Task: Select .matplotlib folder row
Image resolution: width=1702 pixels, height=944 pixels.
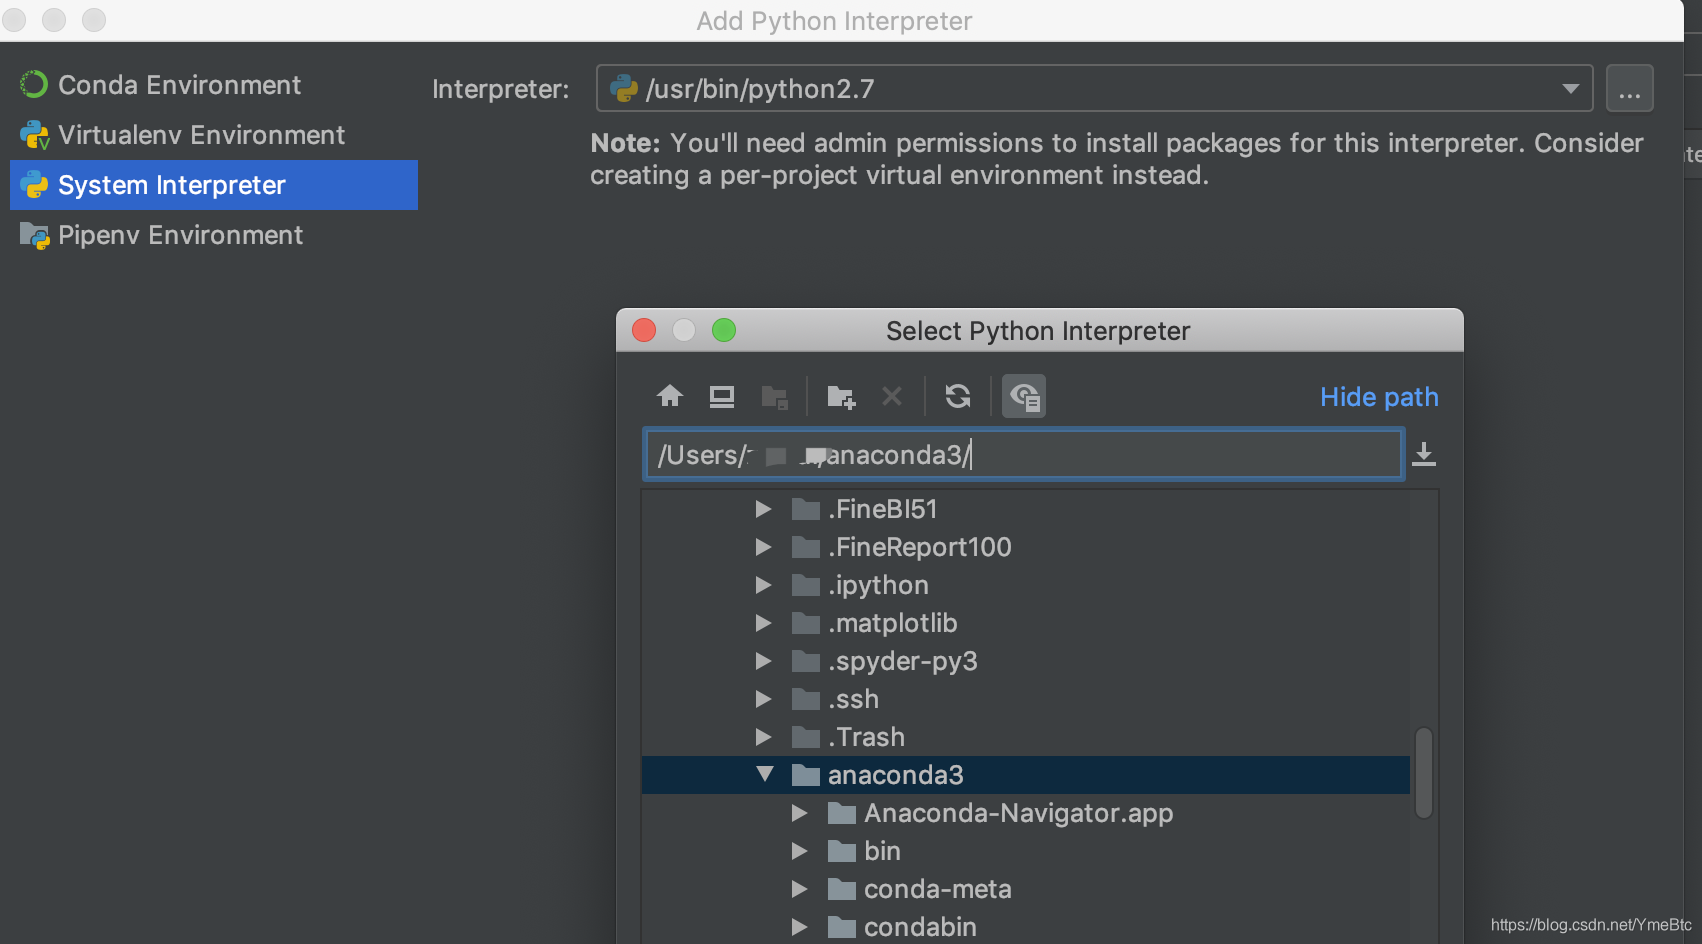Action: pyautogui.click(x=1026, y=623)
